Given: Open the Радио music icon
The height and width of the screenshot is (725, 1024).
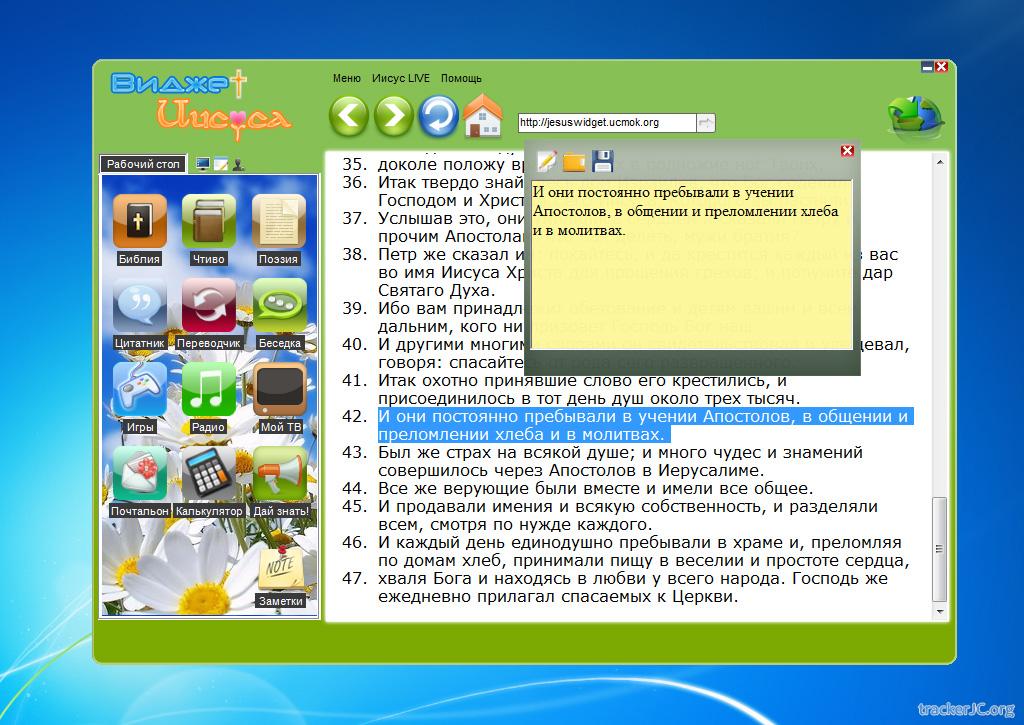Looking at the screenshot, I should 208,390.
